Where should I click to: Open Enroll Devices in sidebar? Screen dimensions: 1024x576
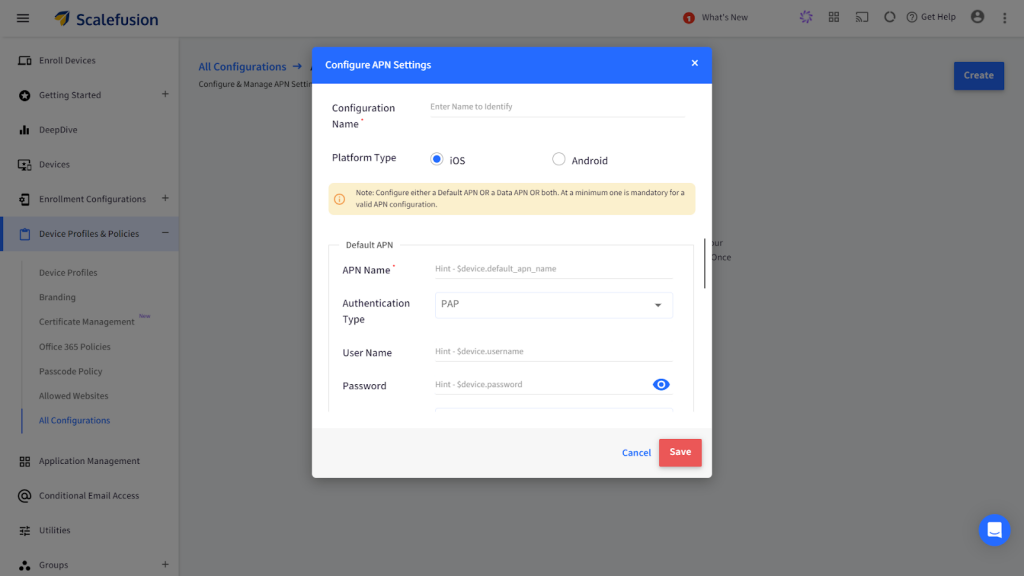(x=67, y=61)
